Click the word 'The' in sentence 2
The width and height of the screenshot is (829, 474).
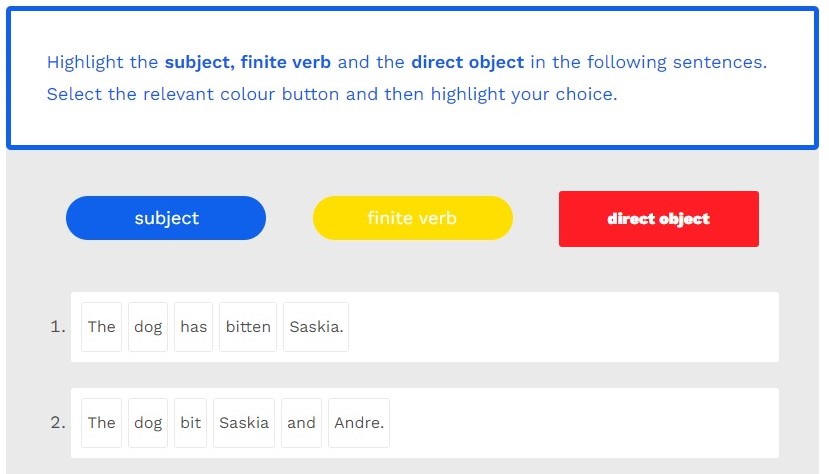(102, 423)
